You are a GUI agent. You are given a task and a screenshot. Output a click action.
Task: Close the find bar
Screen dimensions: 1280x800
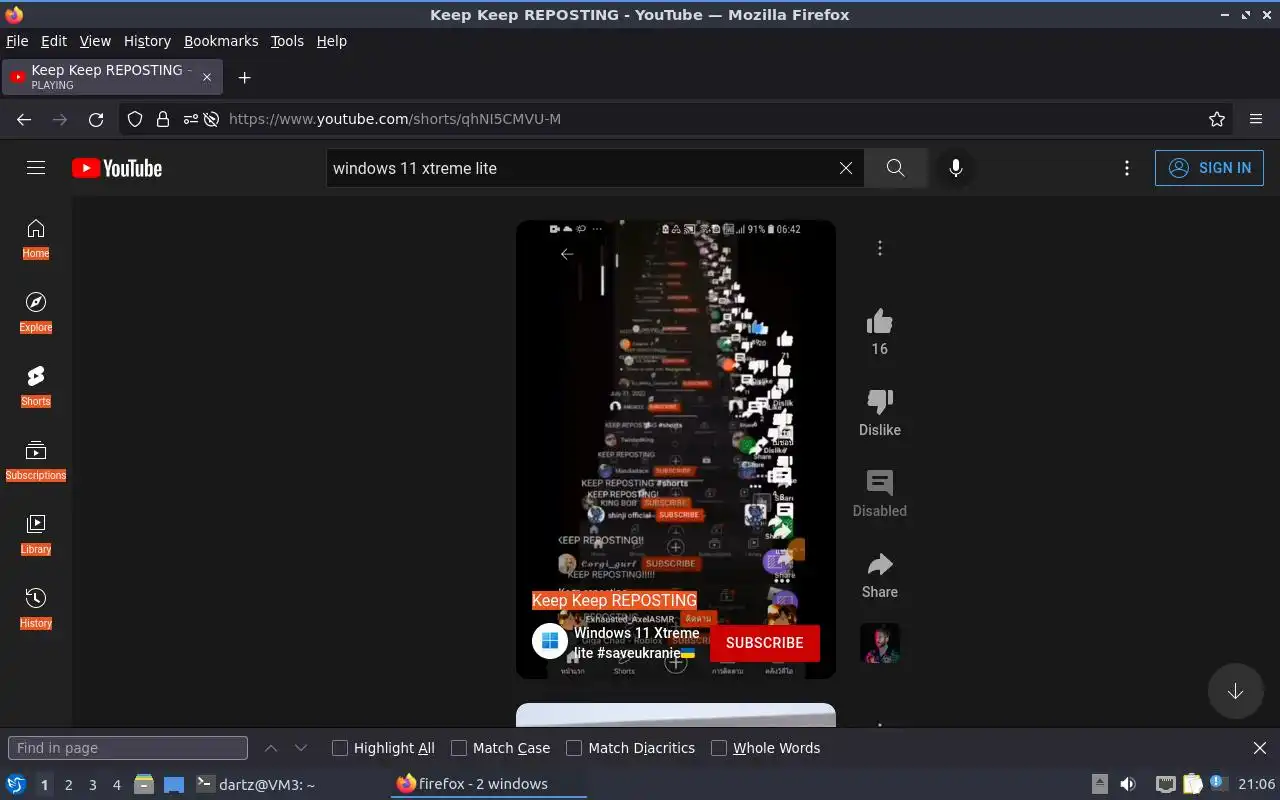1260,748
